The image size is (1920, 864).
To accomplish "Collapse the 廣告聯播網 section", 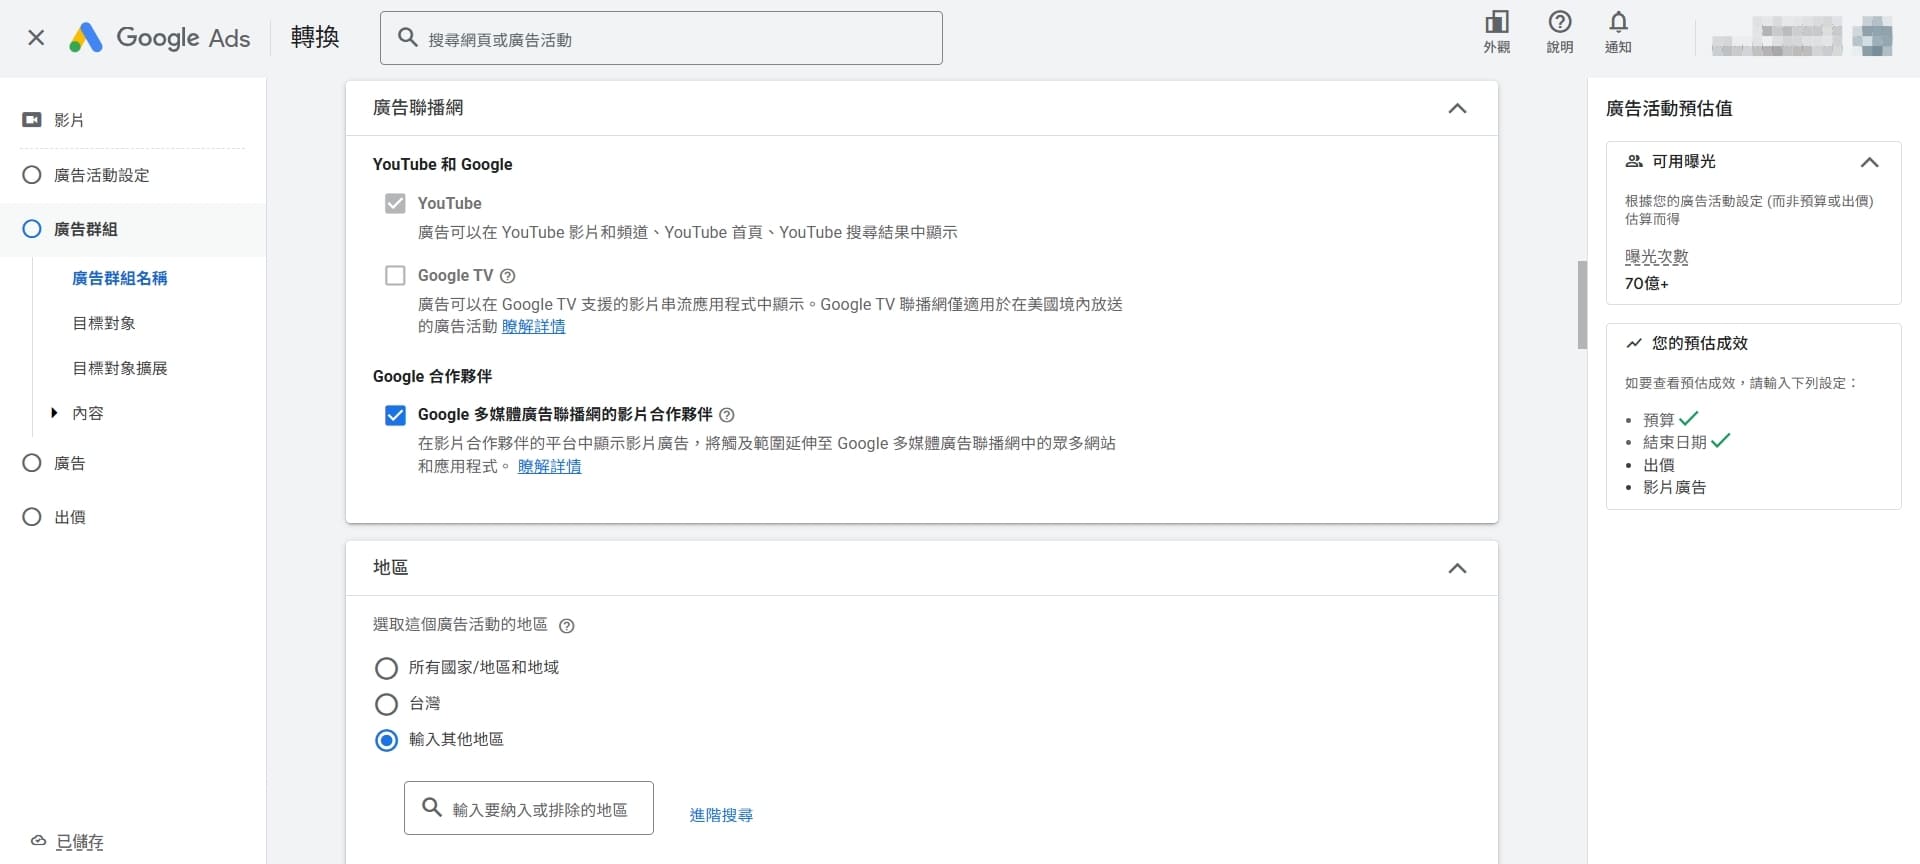I will coord(1457,108).
